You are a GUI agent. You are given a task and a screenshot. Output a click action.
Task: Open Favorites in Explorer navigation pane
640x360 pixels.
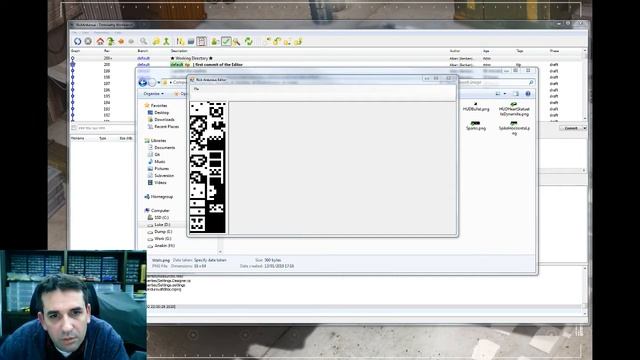(159, 105)
